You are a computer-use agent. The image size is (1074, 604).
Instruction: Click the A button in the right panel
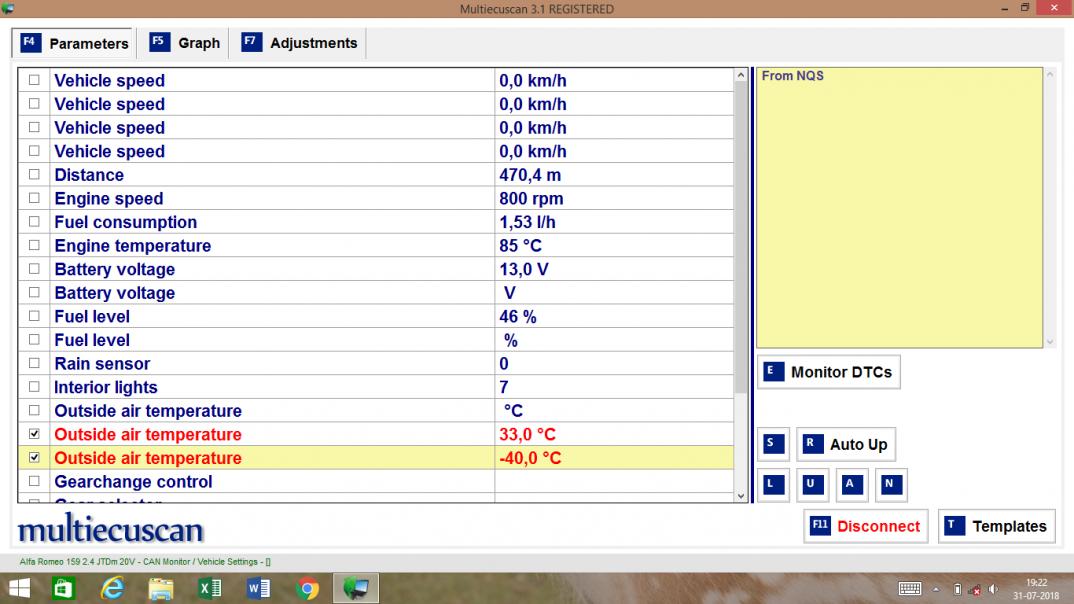coord(851,485)
